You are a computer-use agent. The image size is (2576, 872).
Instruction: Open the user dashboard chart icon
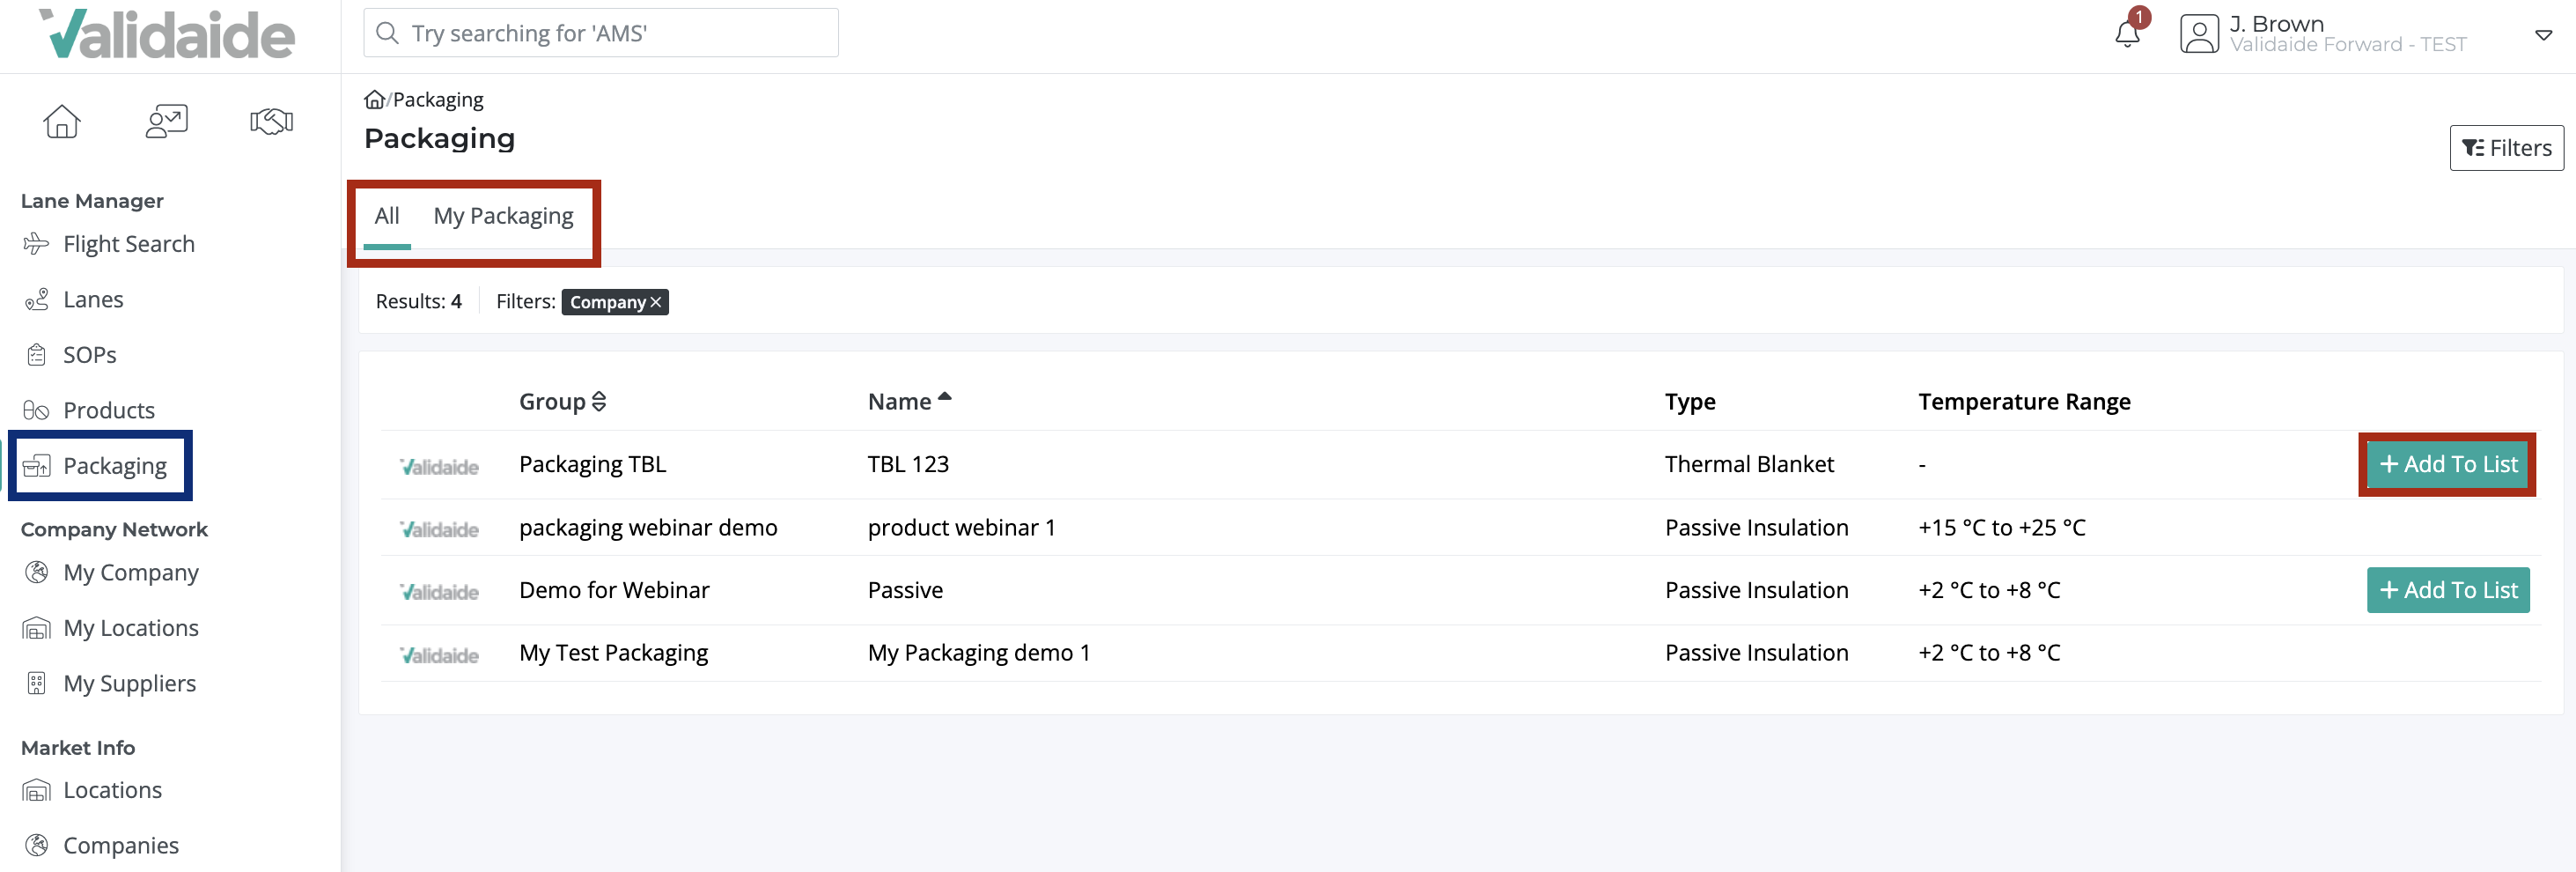[x=166, y=121]
